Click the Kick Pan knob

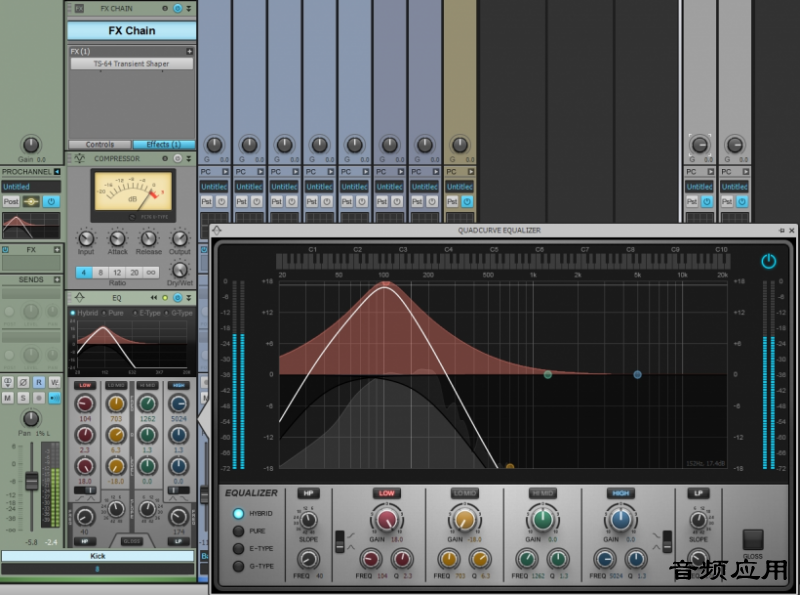[x=31, y=418]
